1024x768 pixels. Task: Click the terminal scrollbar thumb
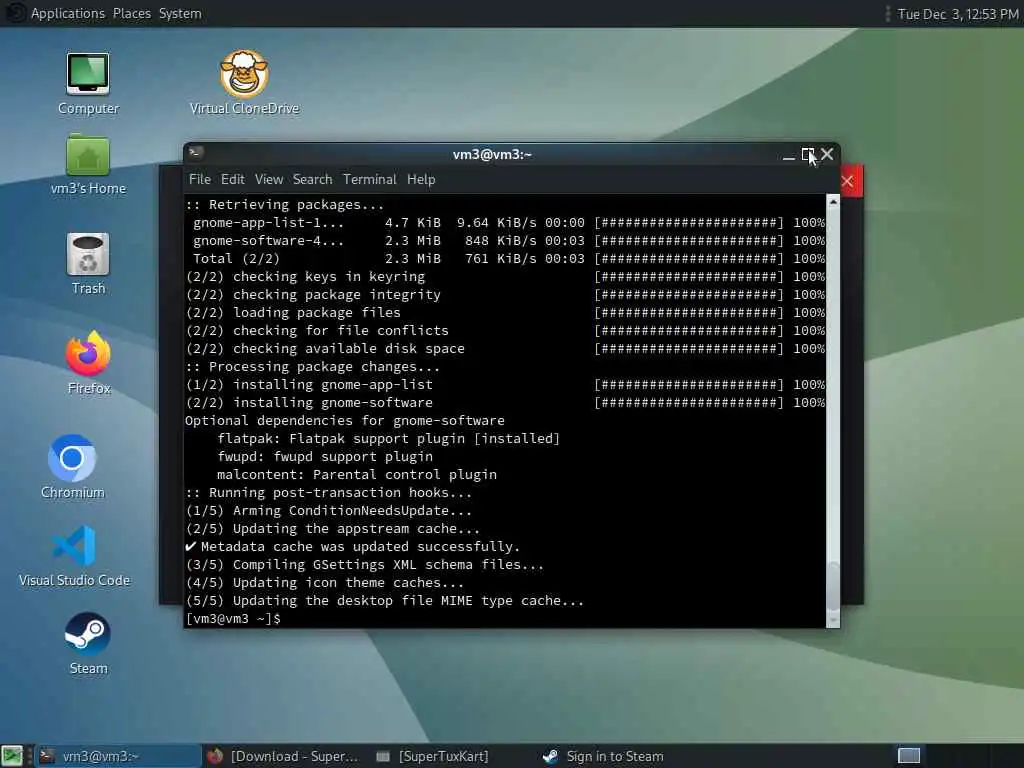(x=833, y=586)
